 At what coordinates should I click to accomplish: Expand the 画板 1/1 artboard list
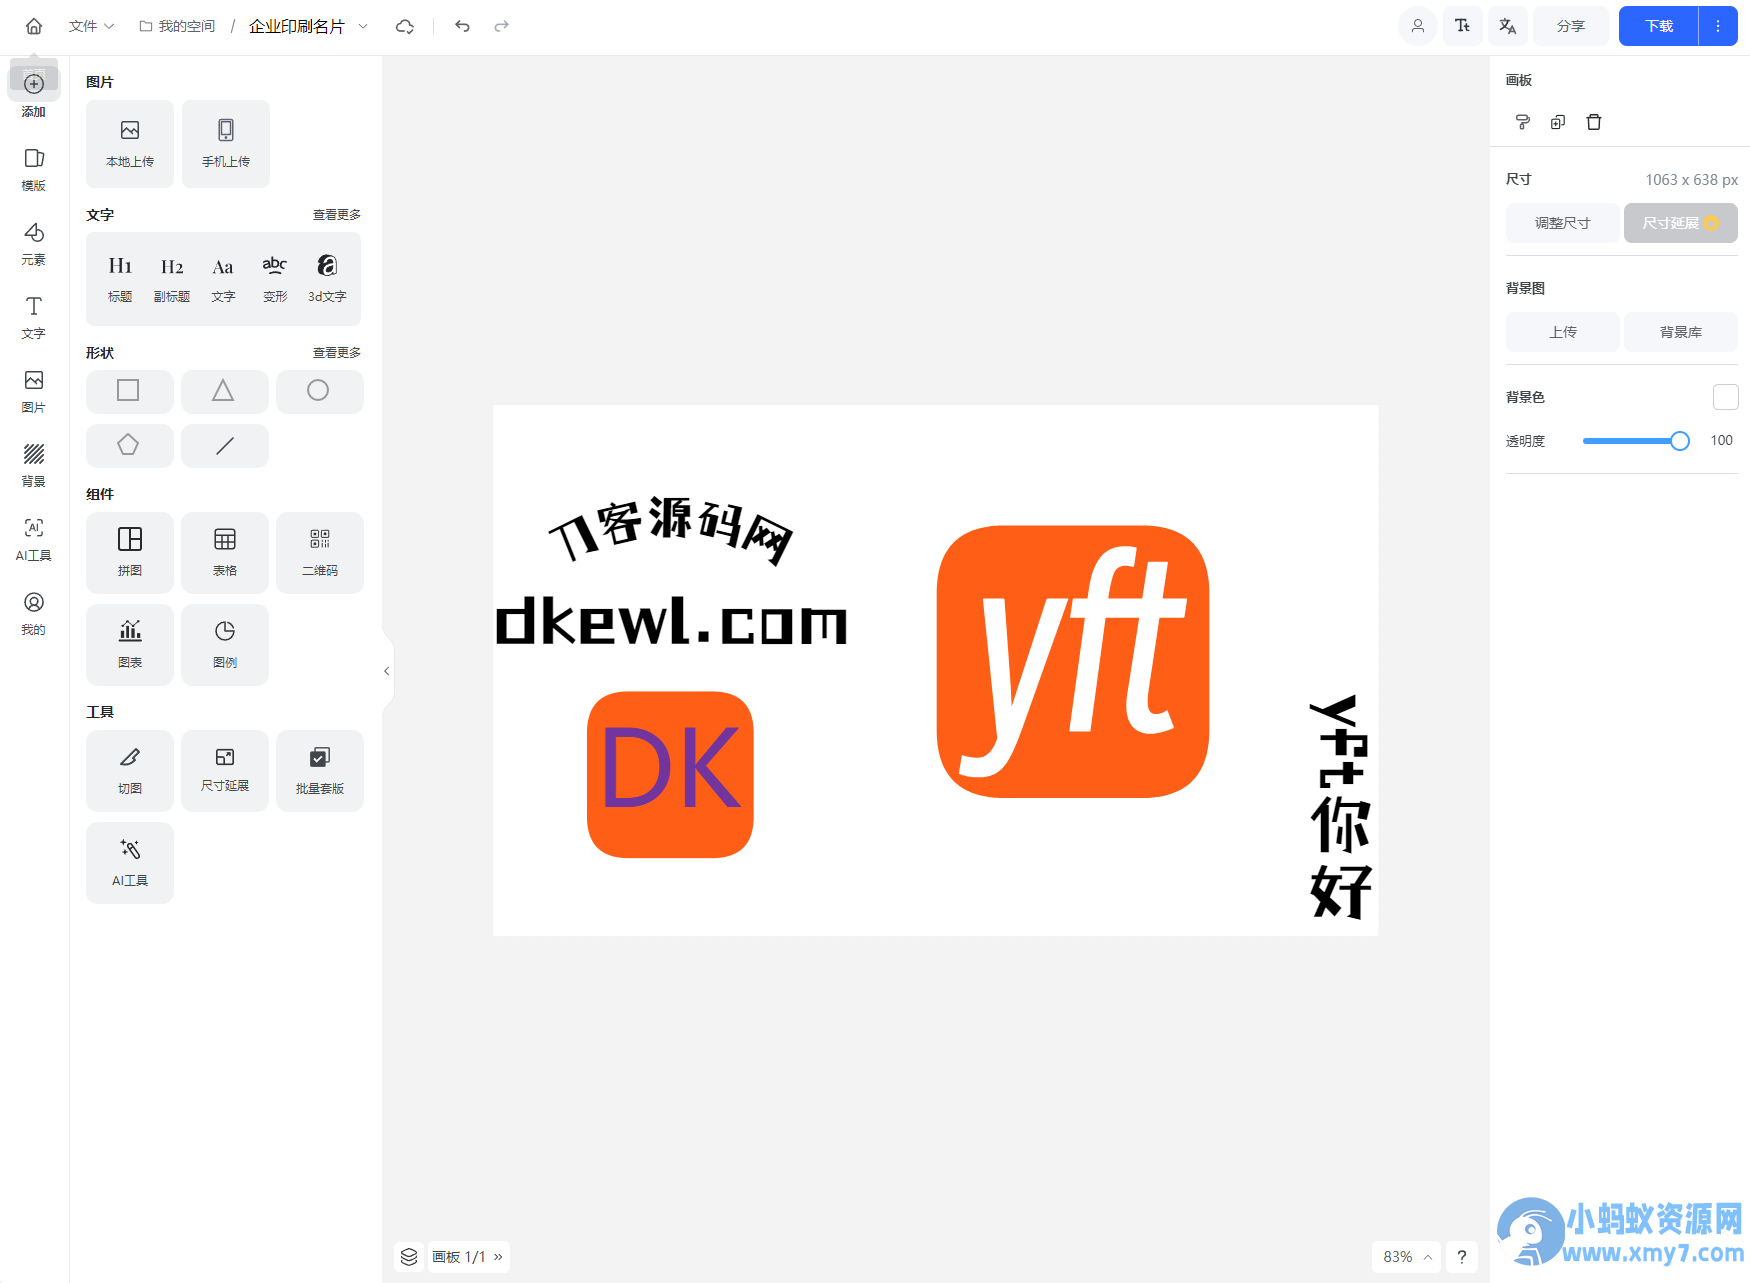(469, 1257)
